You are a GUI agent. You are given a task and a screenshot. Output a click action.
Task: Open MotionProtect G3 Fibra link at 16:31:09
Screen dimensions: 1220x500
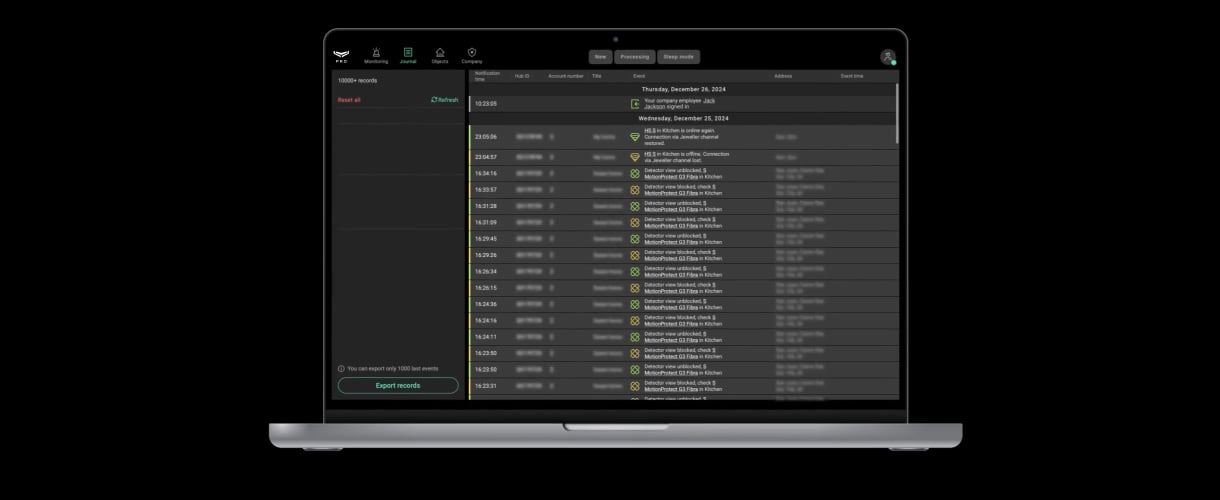[672, 225]
